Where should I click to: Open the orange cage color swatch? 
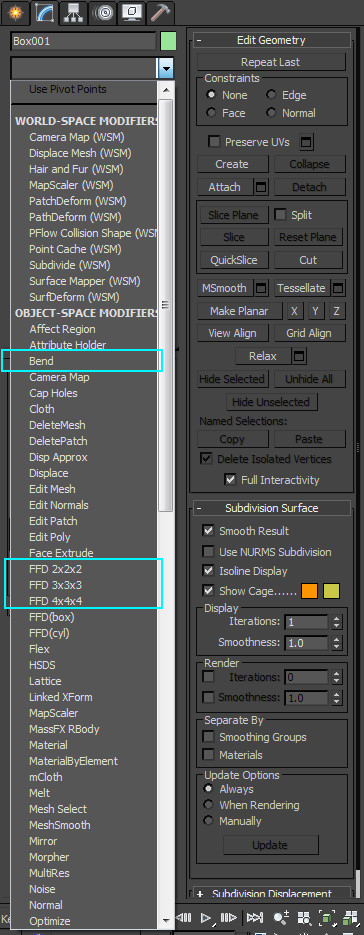tap(309, 591)
